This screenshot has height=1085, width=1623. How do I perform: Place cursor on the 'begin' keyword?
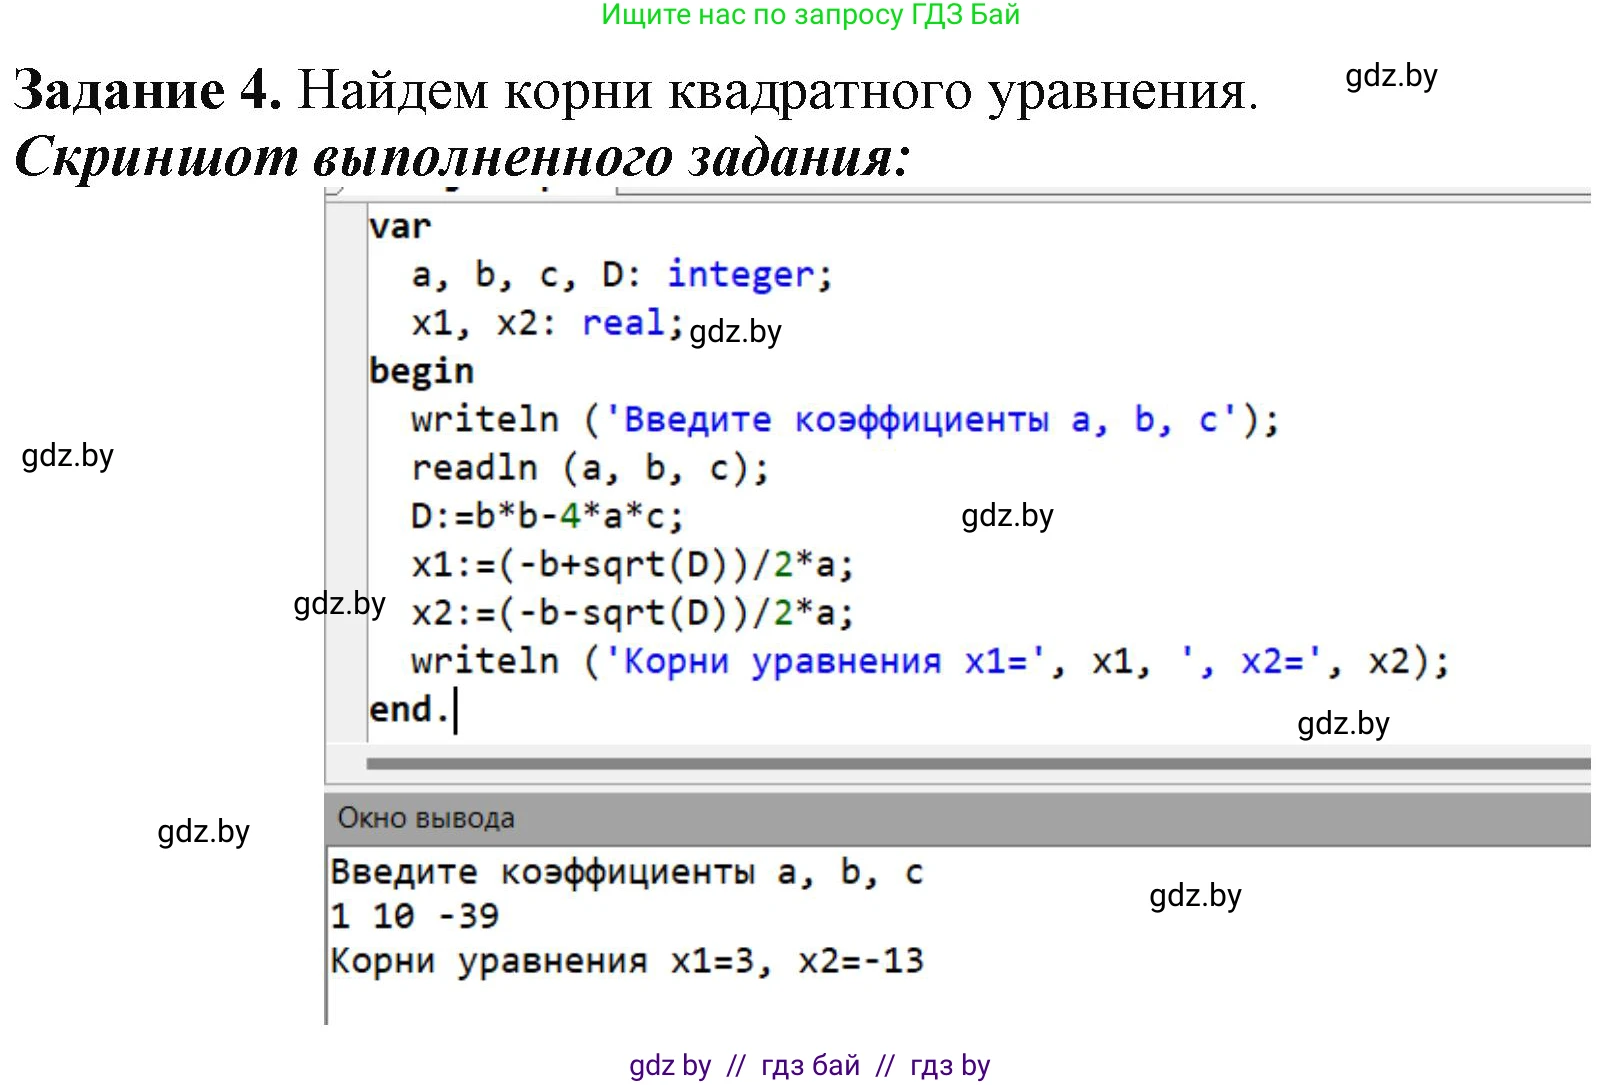point(421,371)
